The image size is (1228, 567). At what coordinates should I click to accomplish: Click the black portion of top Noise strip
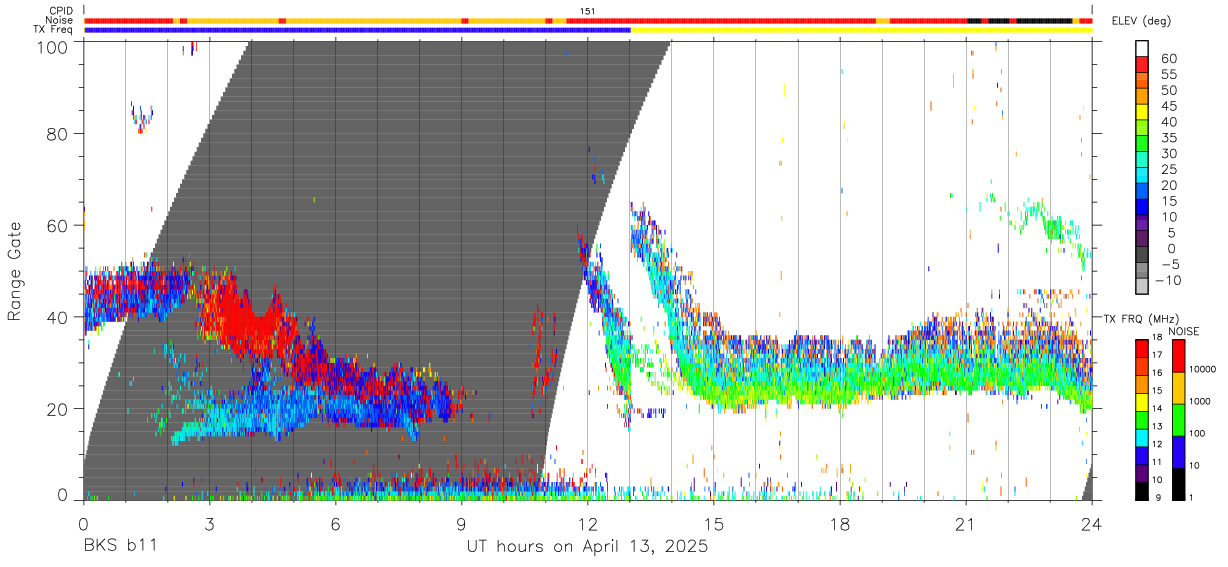click(1044, 20)
